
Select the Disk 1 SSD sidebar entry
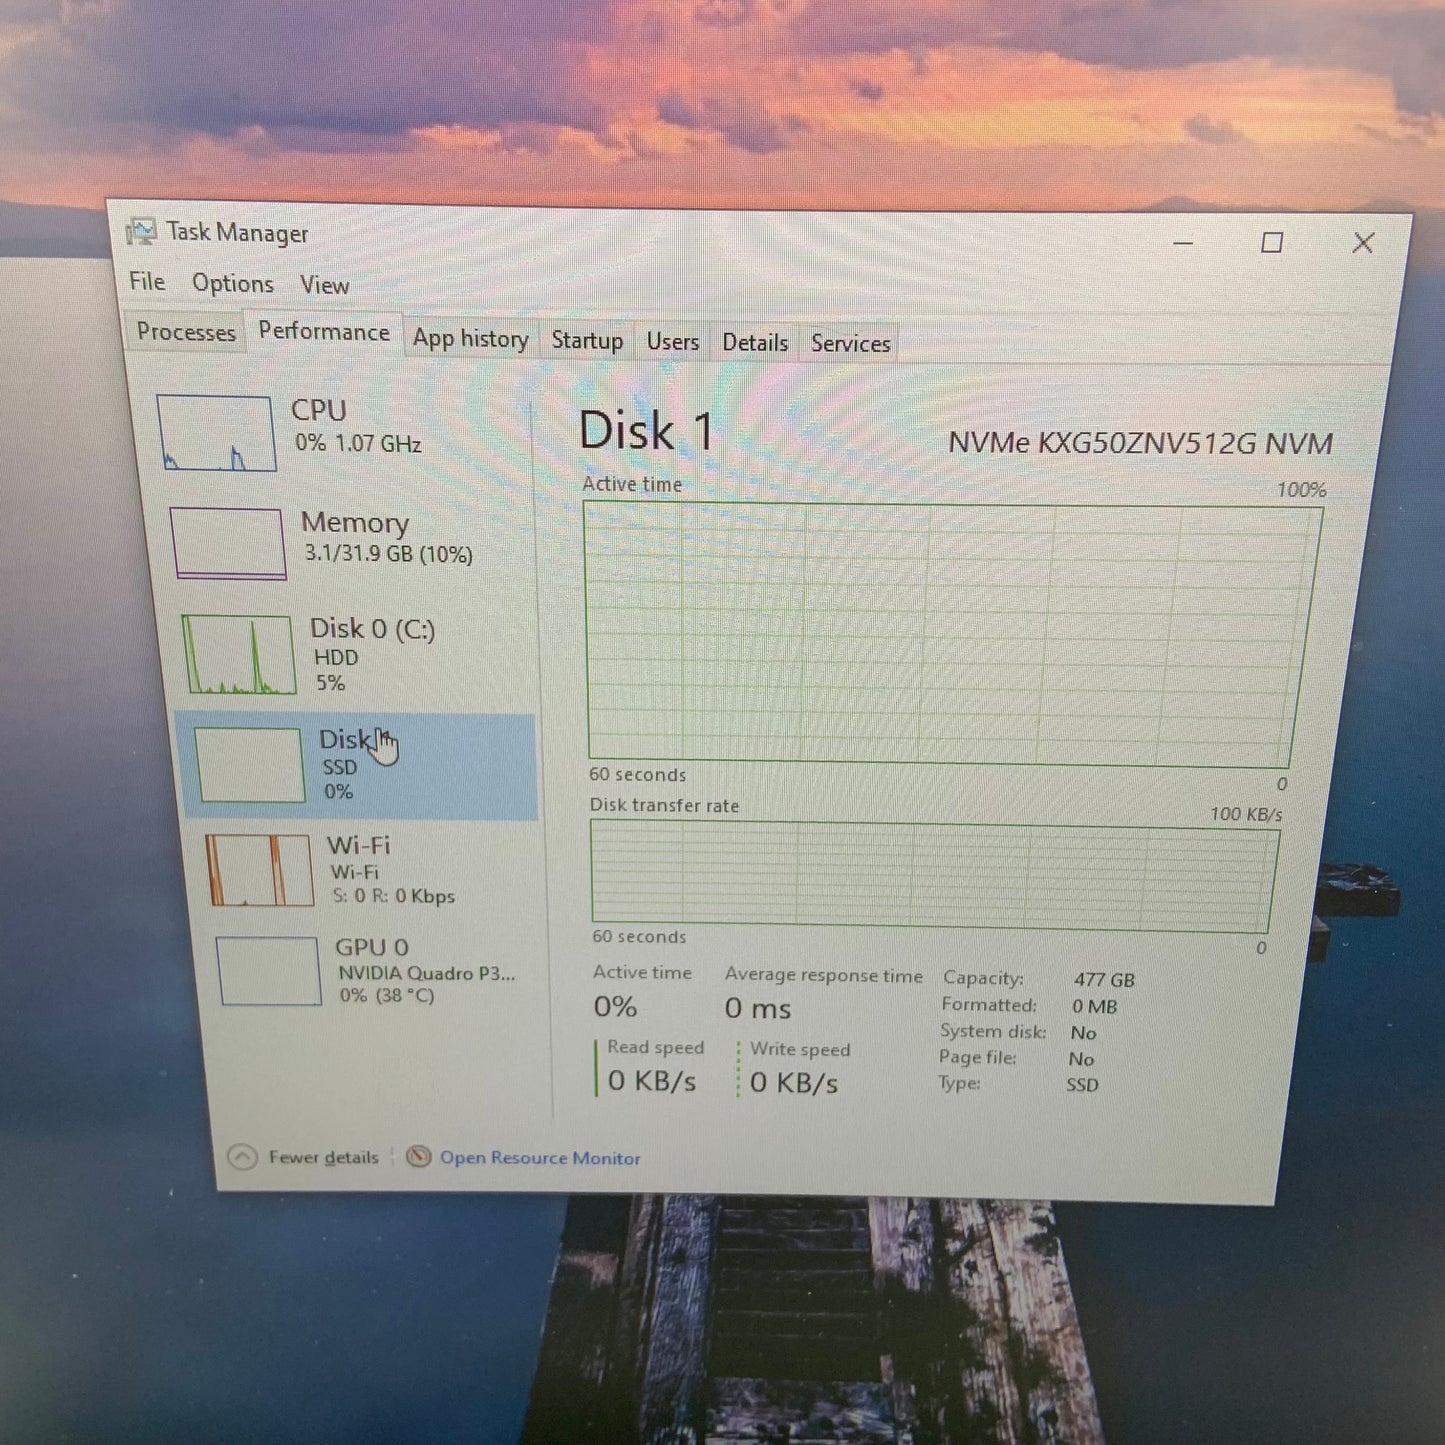[x=250, y=763]
